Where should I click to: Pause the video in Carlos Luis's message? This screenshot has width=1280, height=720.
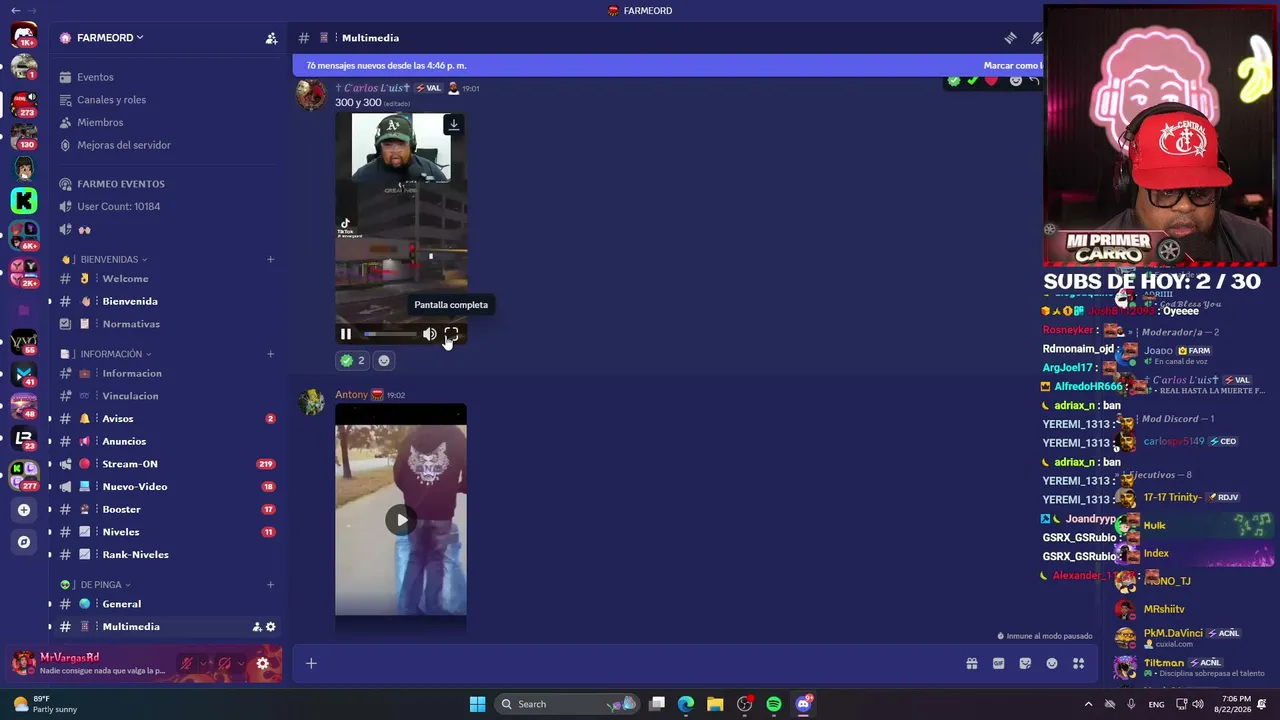(x=346, y=334)
